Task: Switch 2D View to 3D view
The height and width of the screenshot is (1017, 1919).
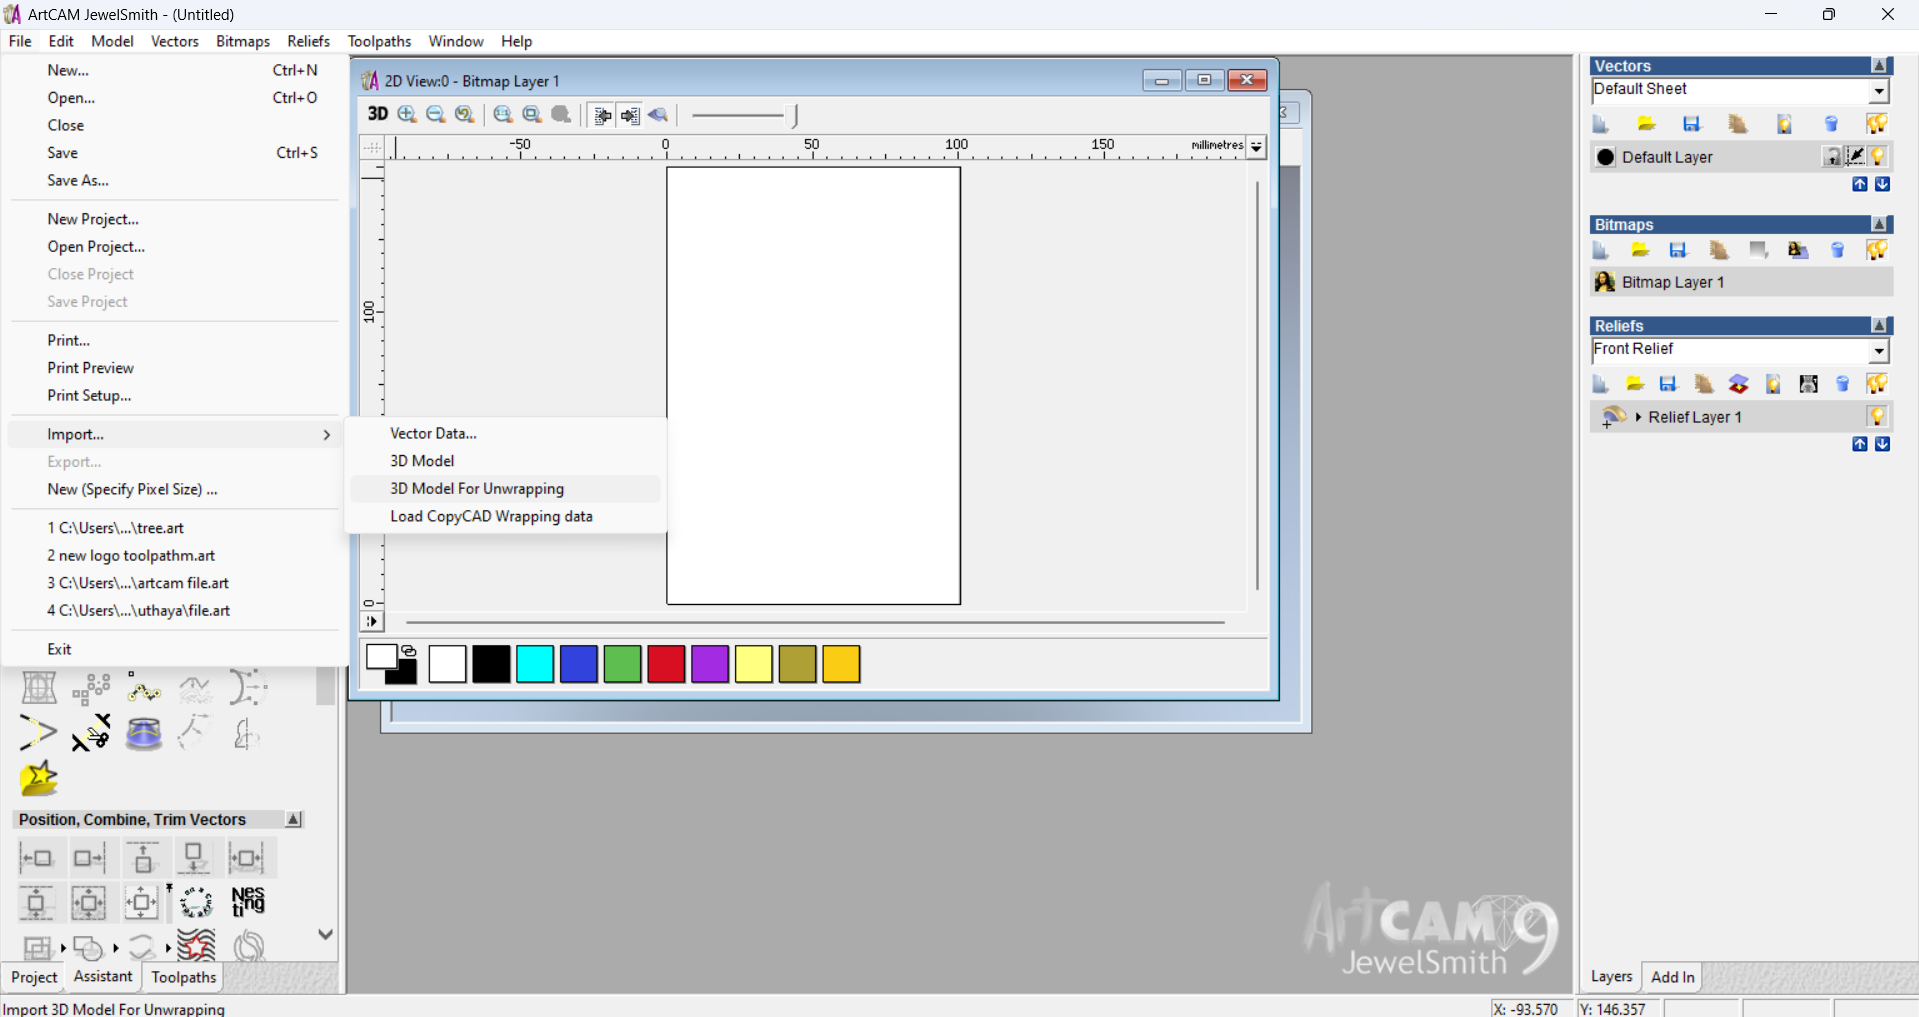Action: (x=377, y=114)
